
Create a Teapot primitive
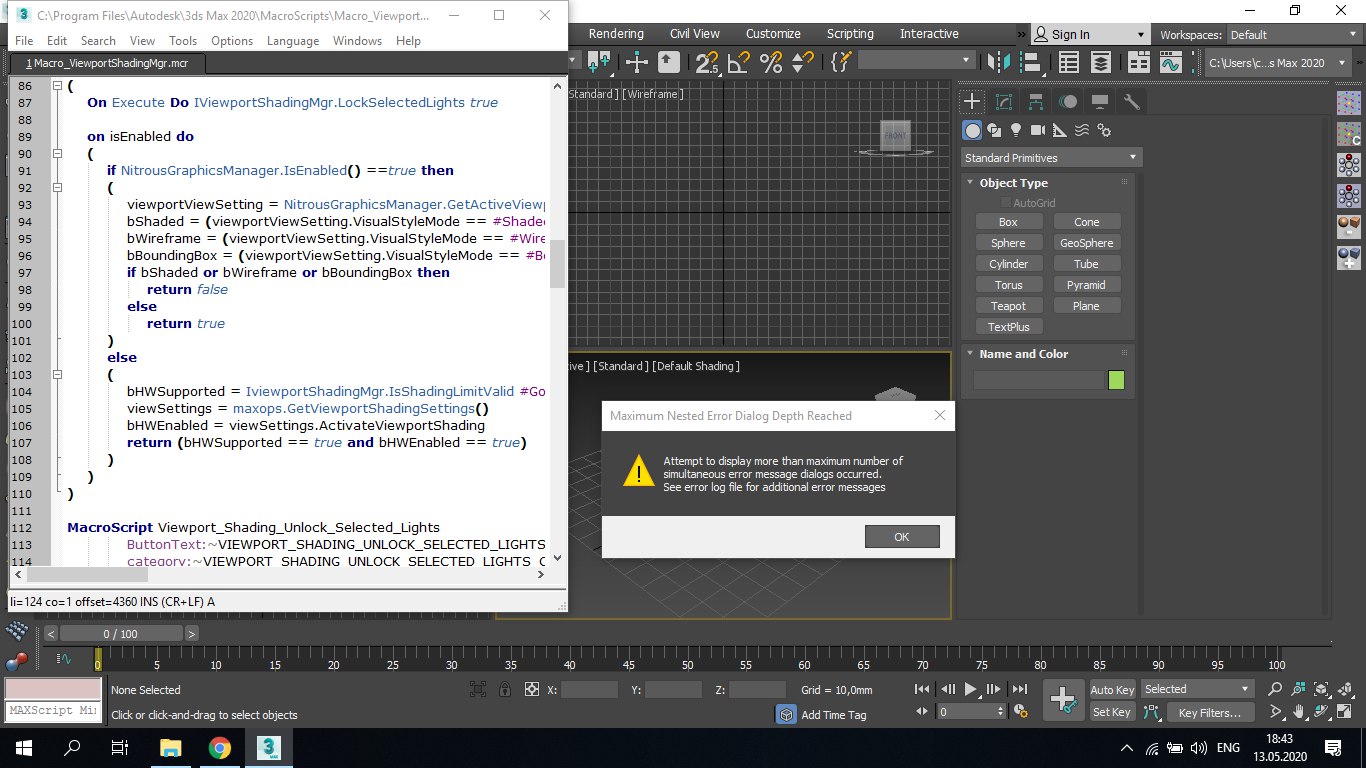pos(1008,306)
